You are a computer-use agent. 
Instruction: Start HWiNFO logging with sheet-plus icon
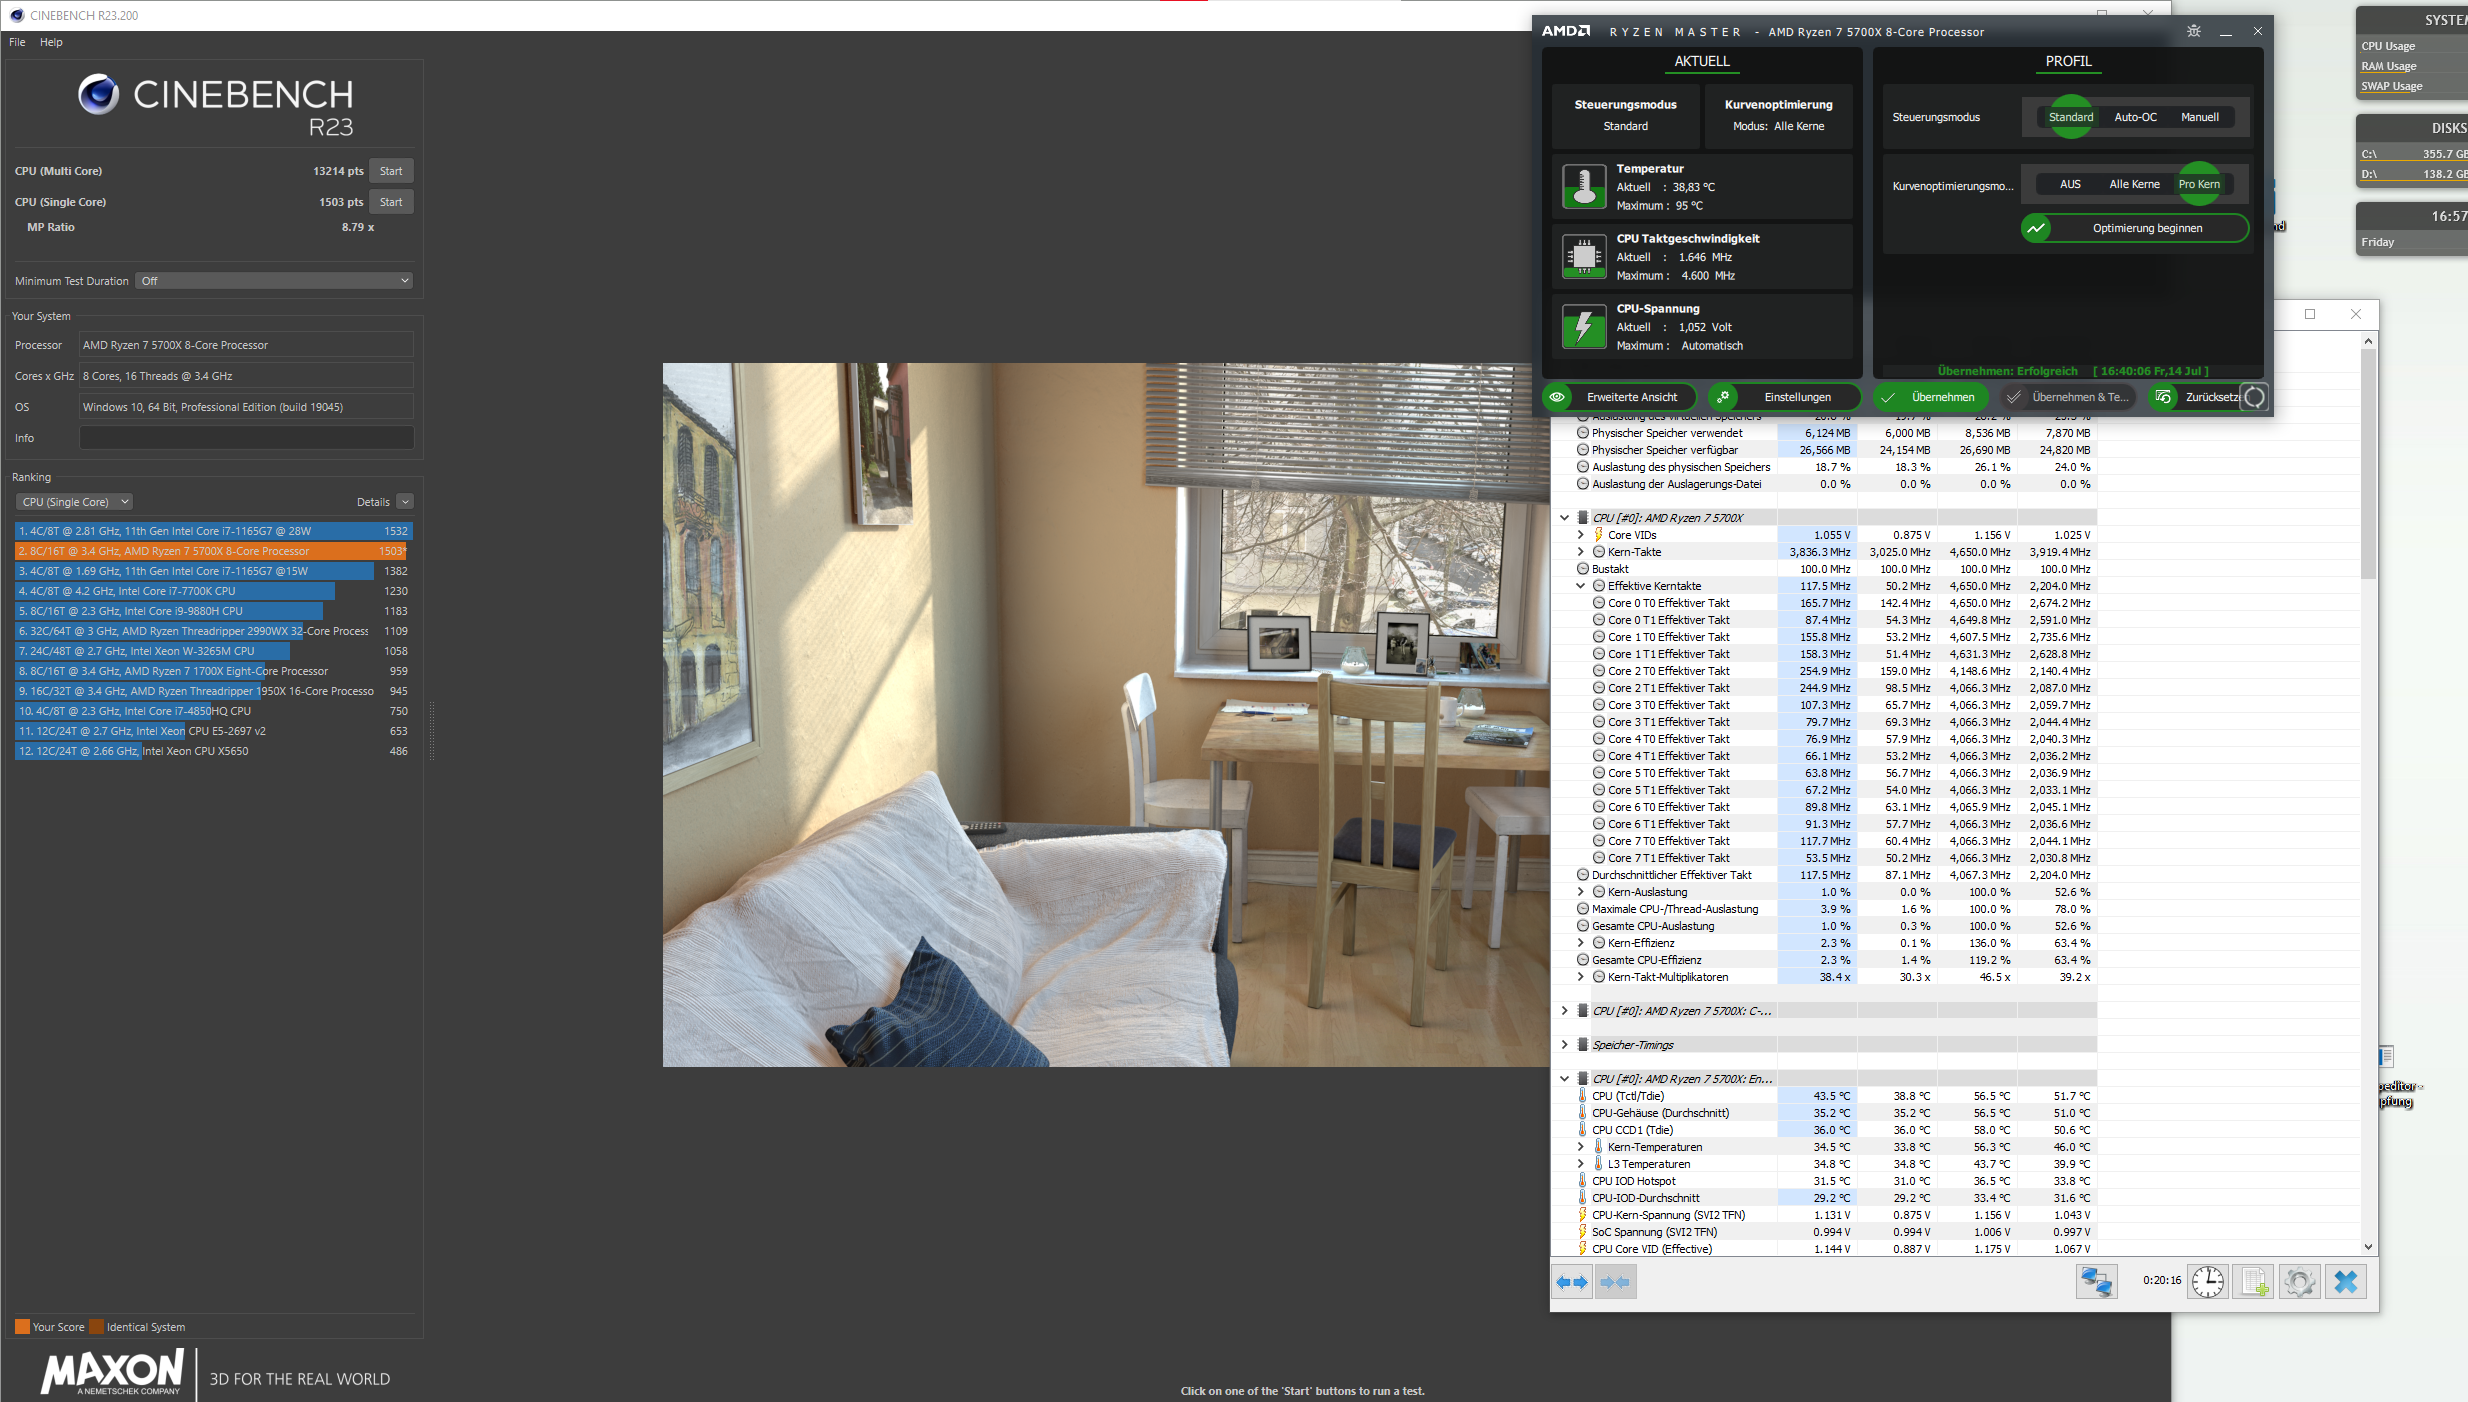point(2254,1282)
